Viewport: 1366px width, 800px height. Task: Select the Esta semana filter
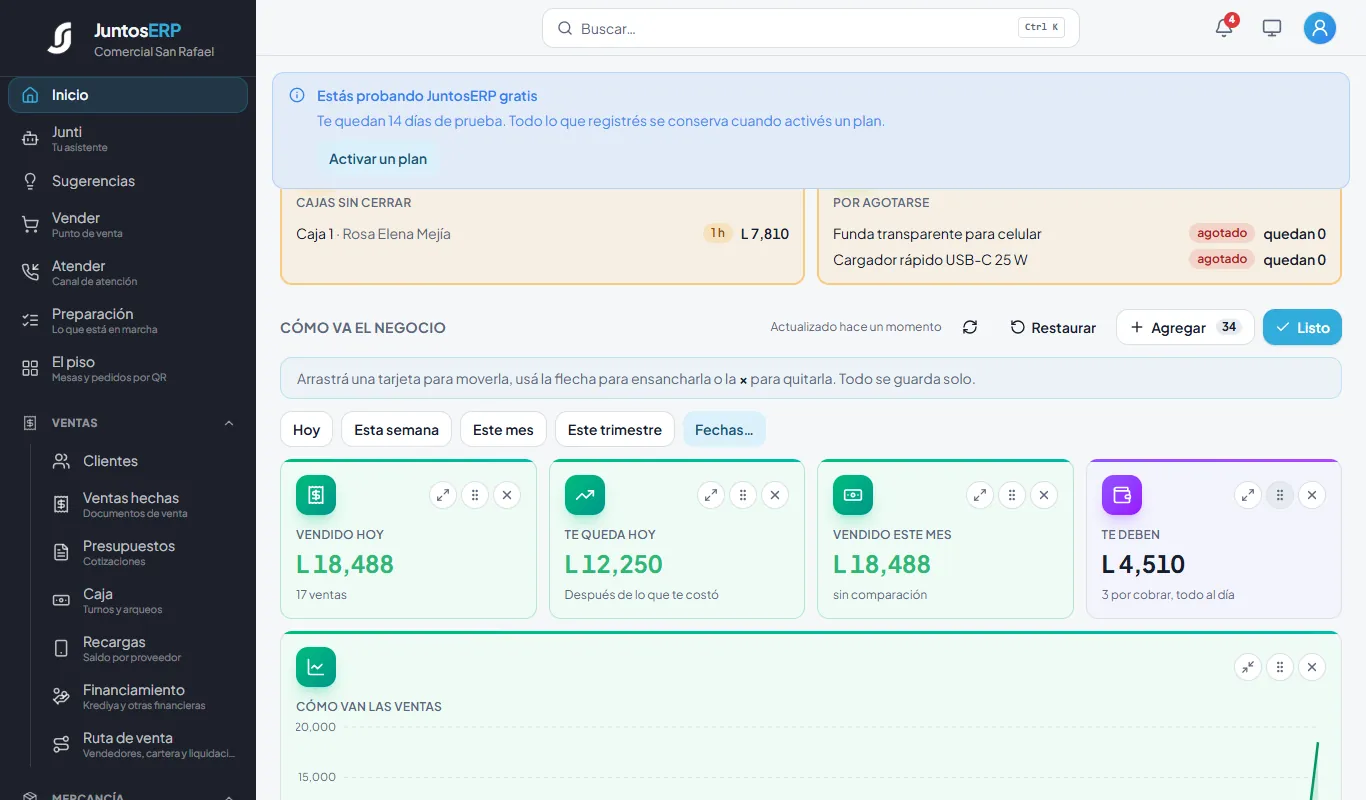(396, 429)
